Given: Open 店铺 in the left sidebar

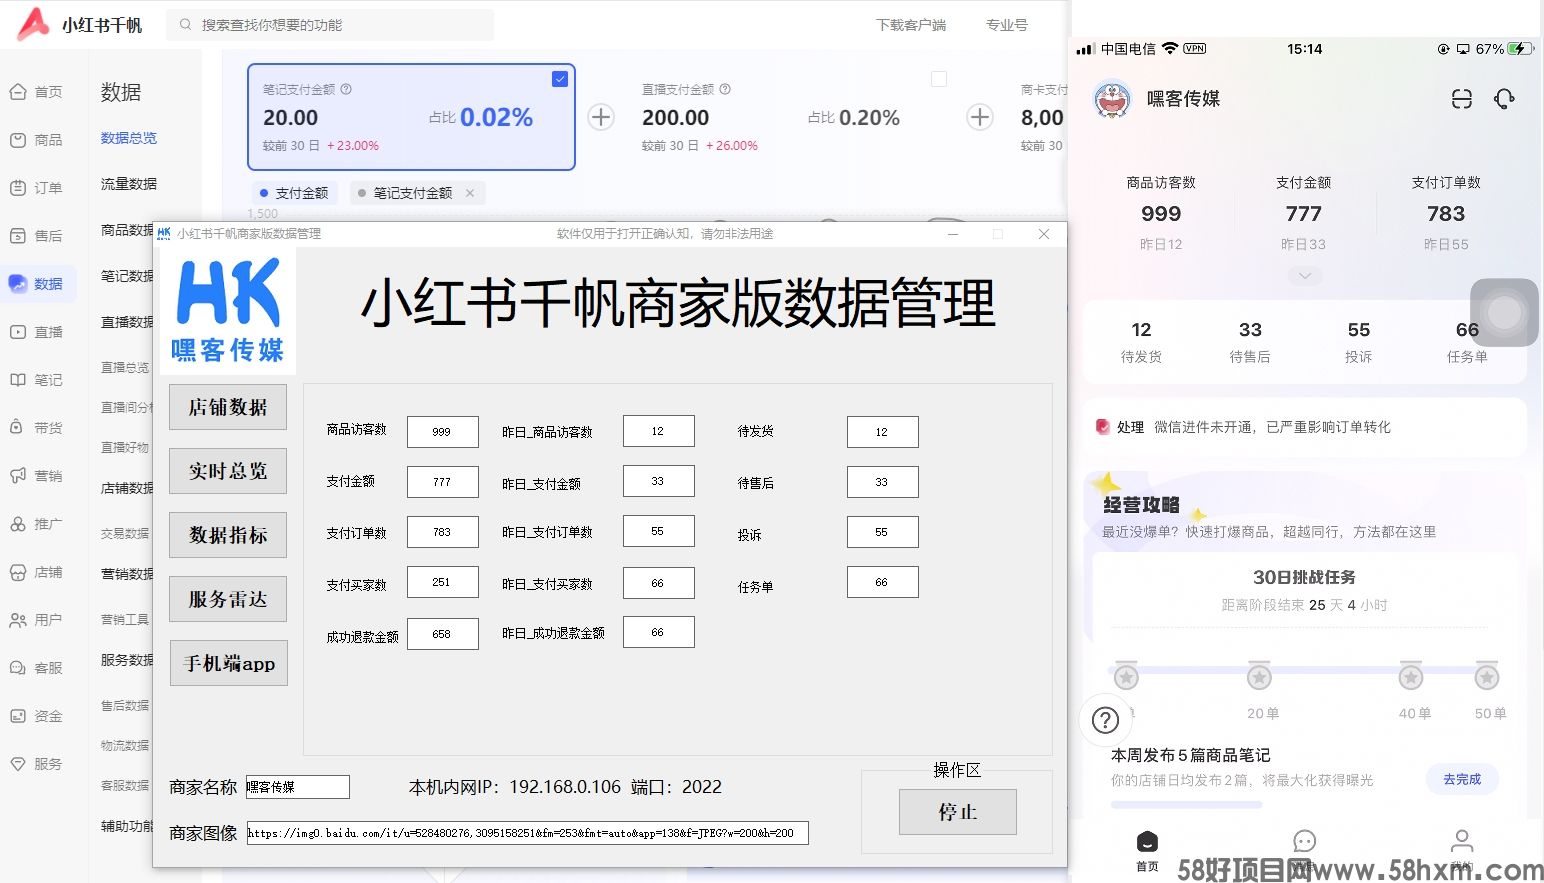Looking at the screenshot, I should [36, 572].
